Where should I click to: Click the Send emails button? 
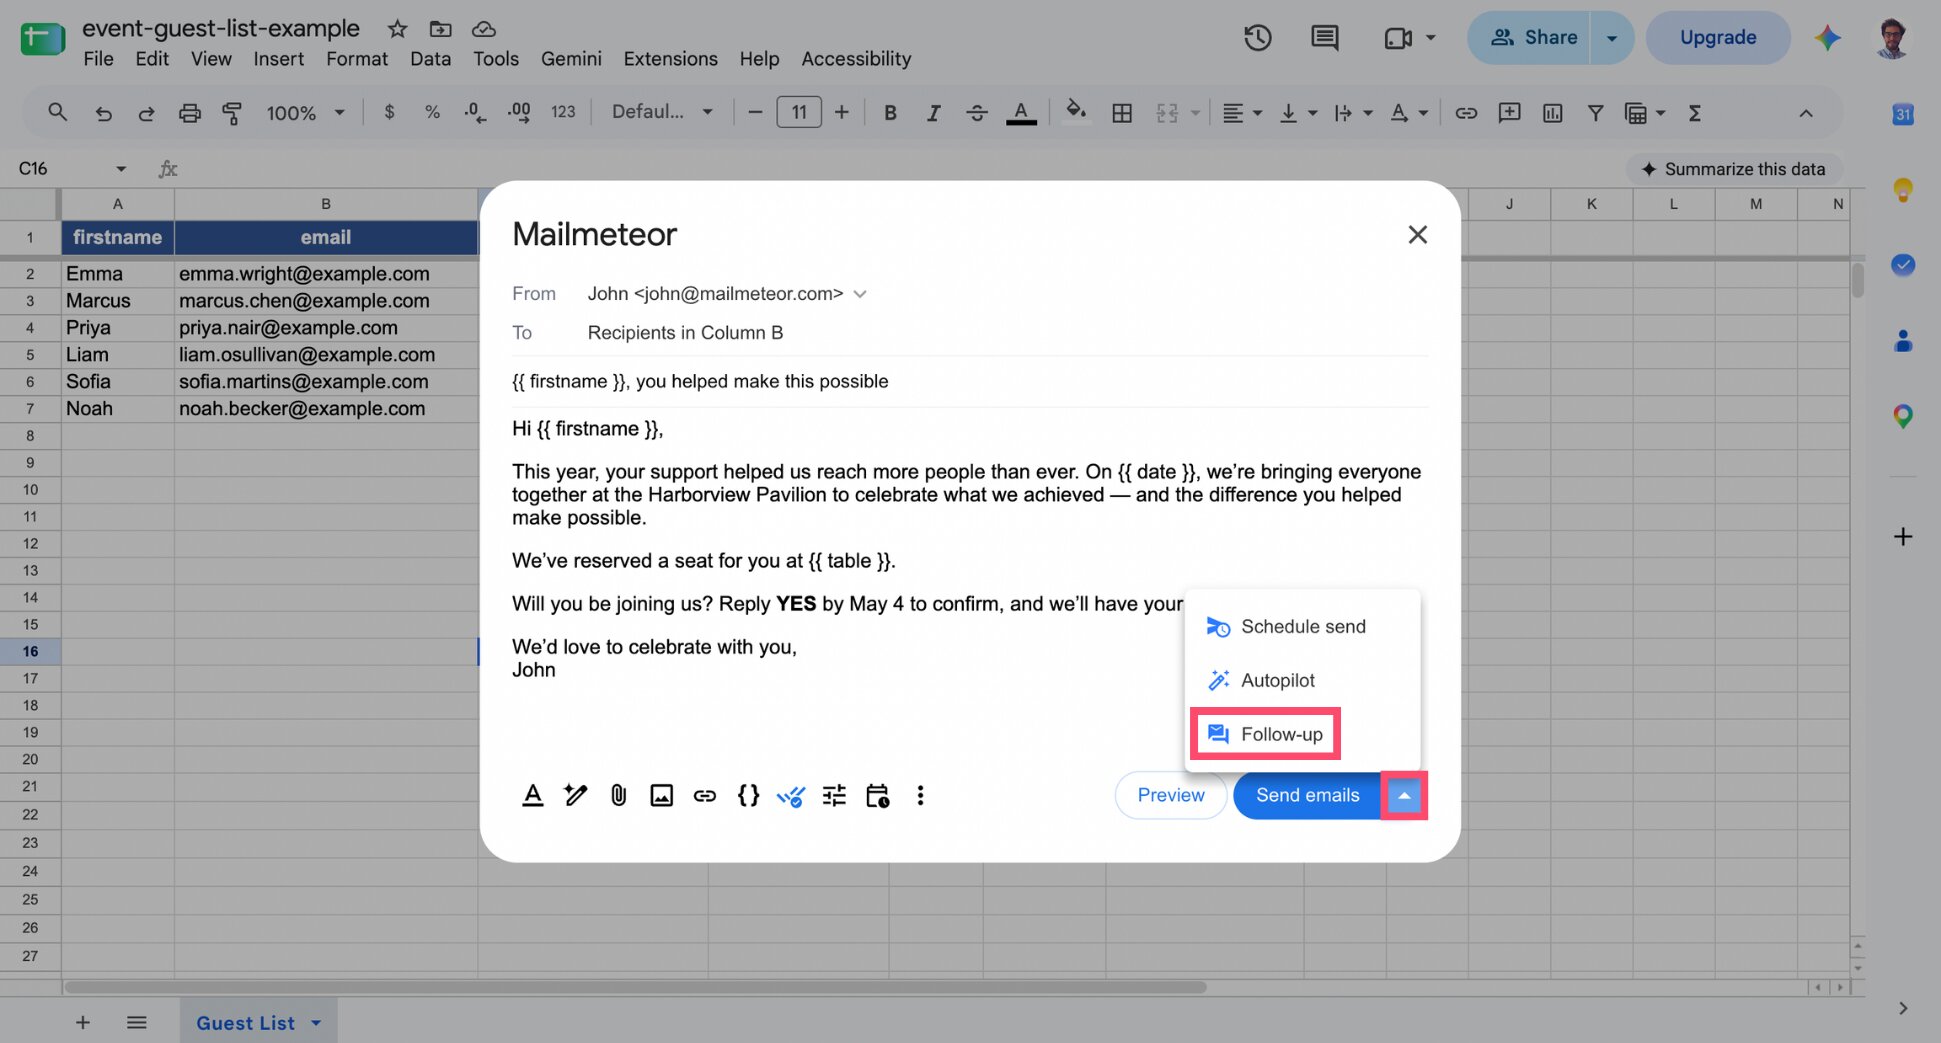1307,795
